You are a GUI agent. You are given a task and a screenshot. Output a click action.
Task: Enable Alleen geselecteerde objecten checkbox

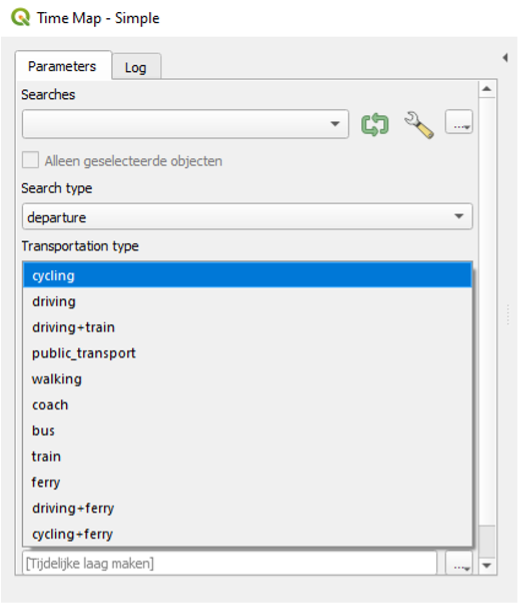[30, 160]
